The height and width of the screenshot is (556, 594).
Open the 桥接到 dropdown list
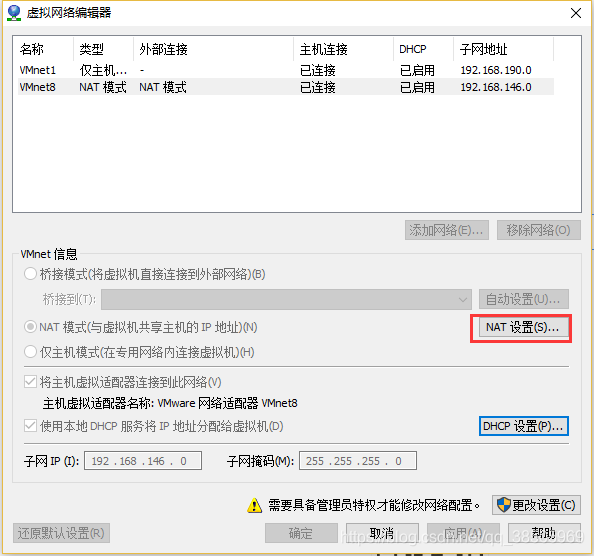[286, 300]
